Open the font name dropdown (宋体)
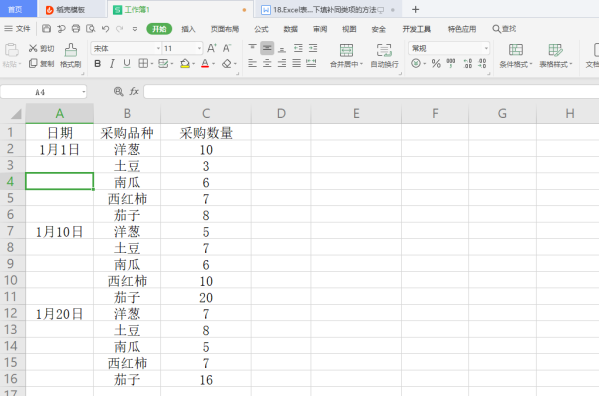599x396 pixels. pos(158,48)
